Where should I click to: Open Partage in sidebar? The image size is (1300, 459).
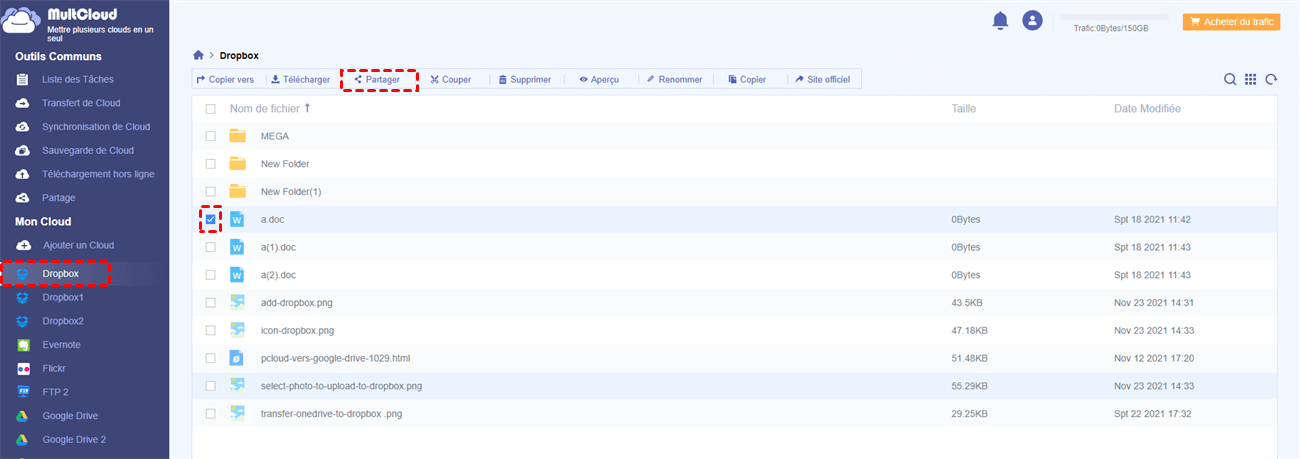(59, 198)
